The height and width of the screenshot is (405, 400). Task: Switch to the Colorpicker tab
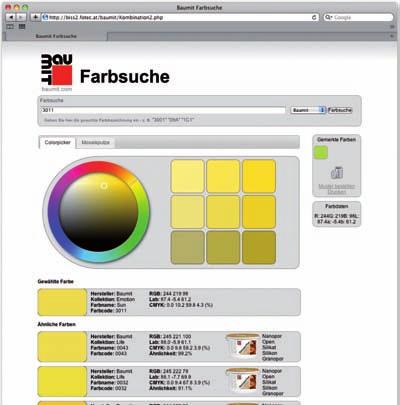point(57,142)
